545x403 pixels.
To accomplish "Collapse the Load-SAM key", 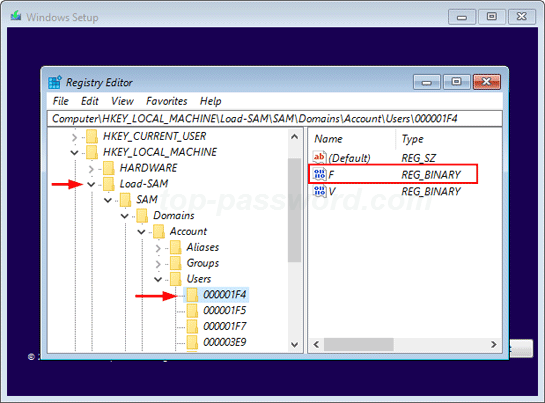I will [91, 184].
